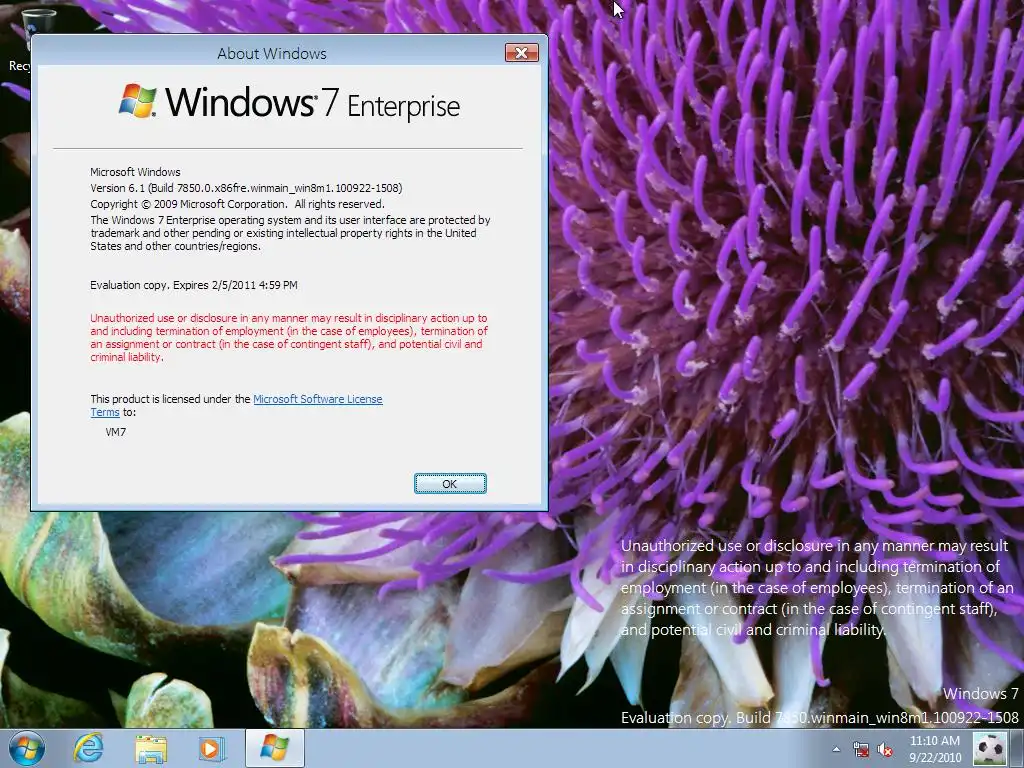The width and height of the screenshot is (1024, 768).
Task: Click OK in the About Windows dialog
Action: coord(450,484)
